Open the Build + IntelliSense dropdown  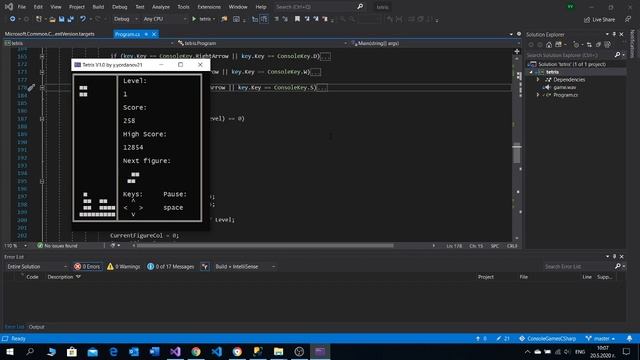pyautogui.click(x=244, y=267)
